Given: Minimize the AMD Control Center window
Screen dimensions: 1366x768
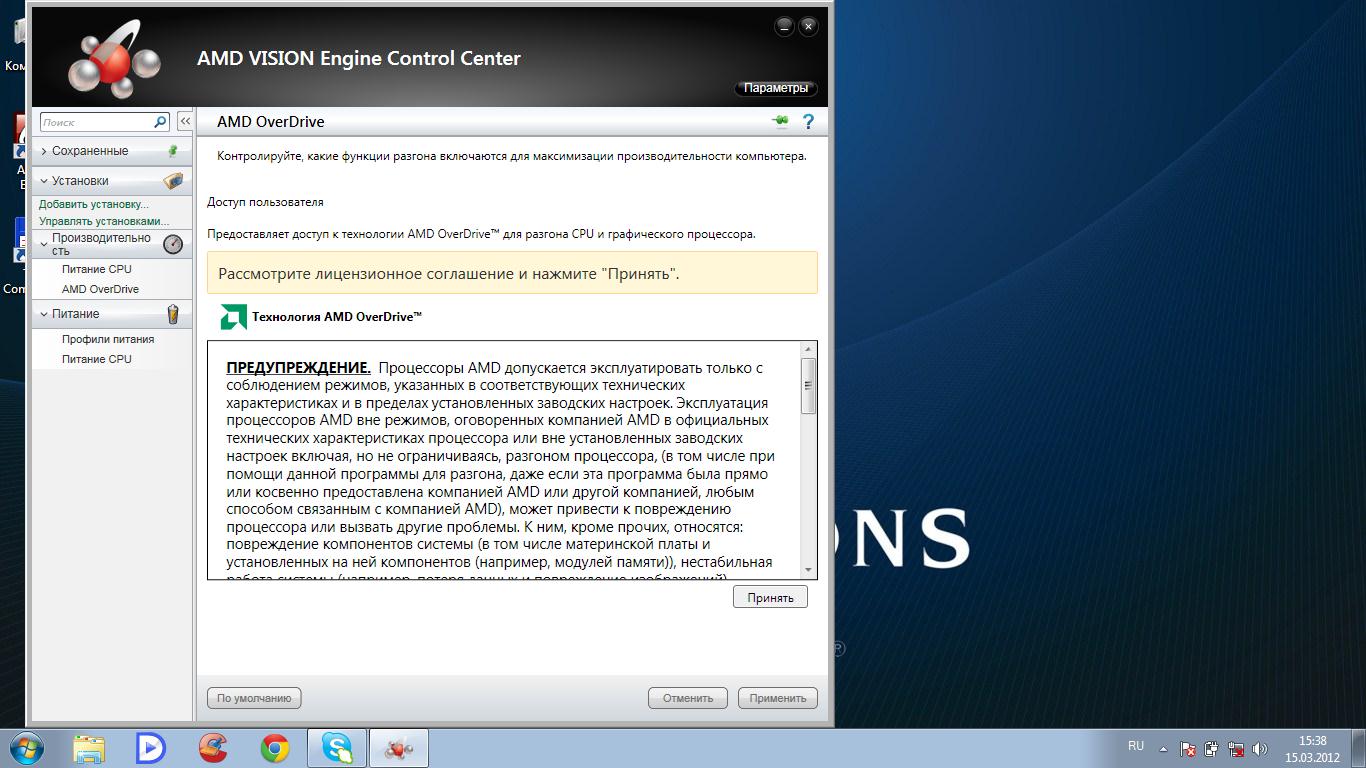Looking at the screenshot, I should click(x=785, y=27).
